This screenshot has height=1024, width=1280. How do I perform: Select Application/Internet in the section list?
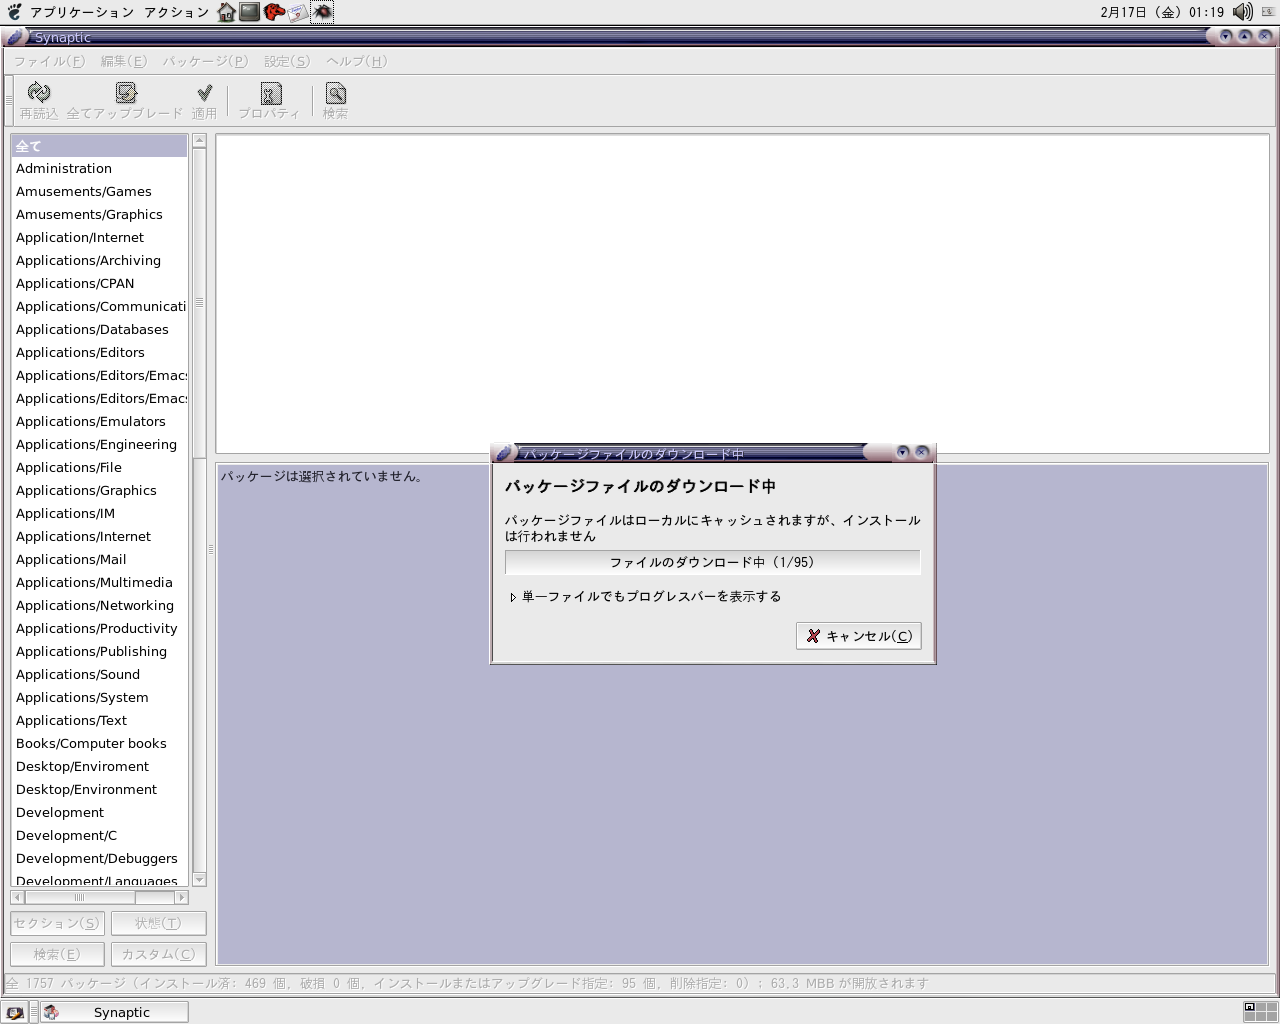[x=99, y=238]
